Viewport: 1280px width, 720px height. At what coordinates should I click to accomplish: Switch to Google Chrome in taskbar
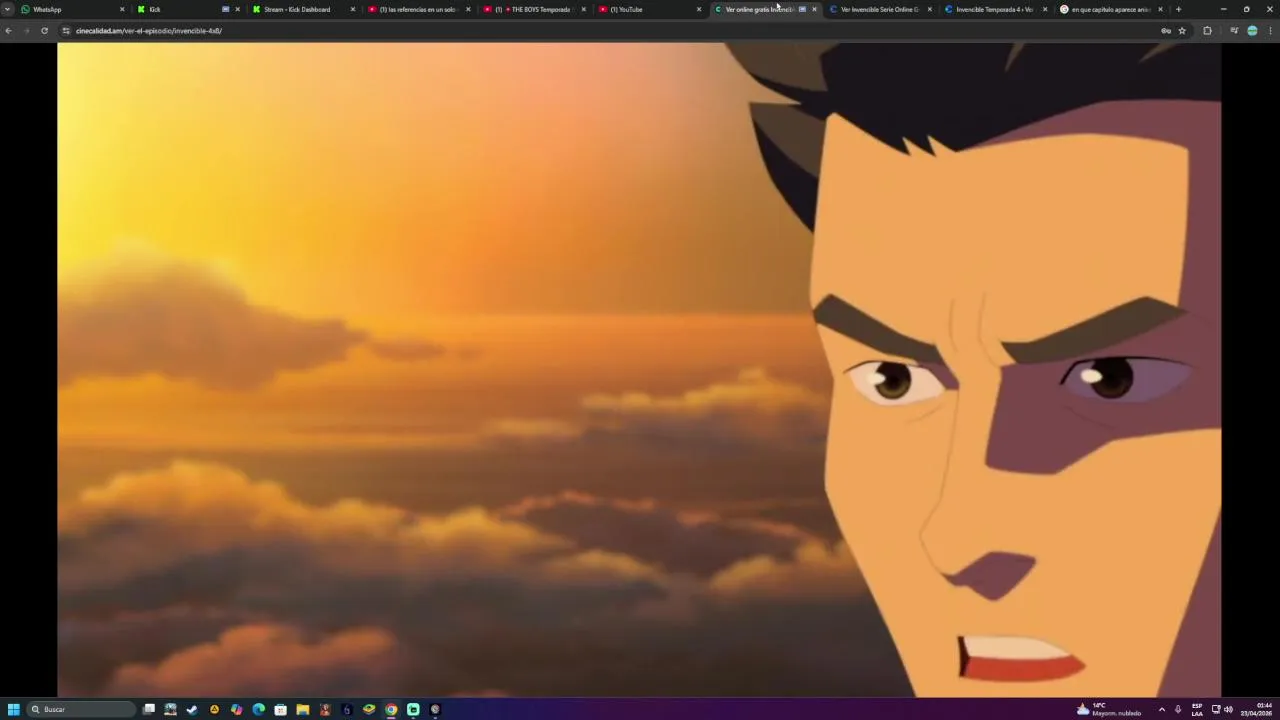pyautogui.click(x=391, y=709)
